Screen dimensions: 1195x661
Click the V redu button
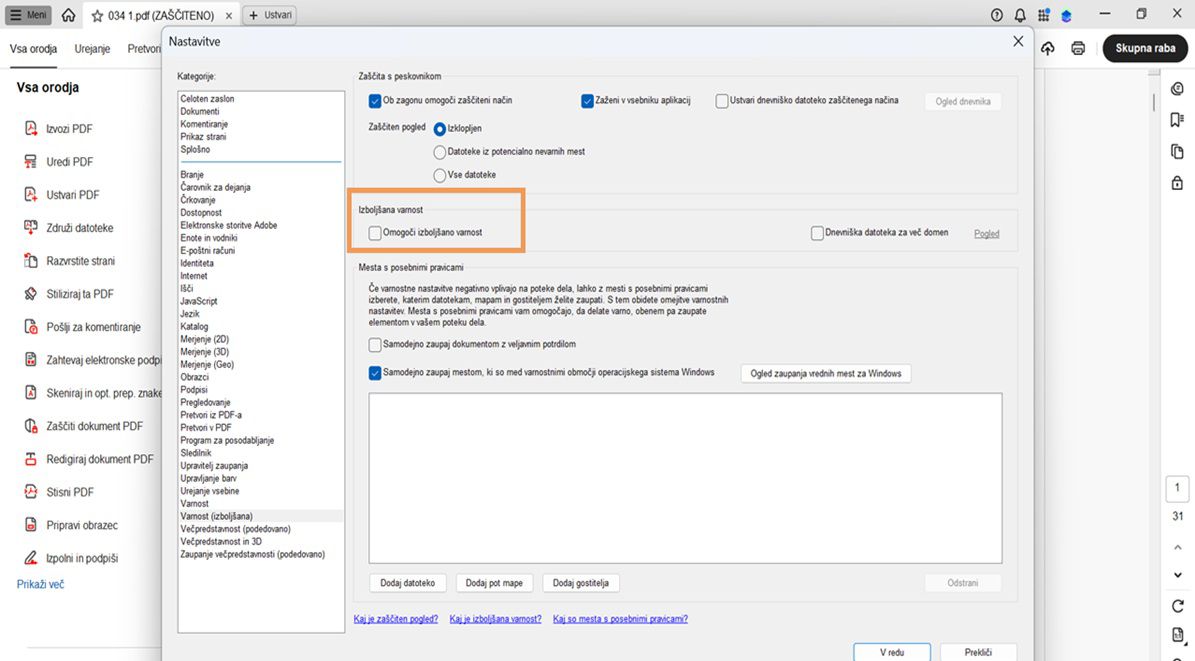click(892, 653)
